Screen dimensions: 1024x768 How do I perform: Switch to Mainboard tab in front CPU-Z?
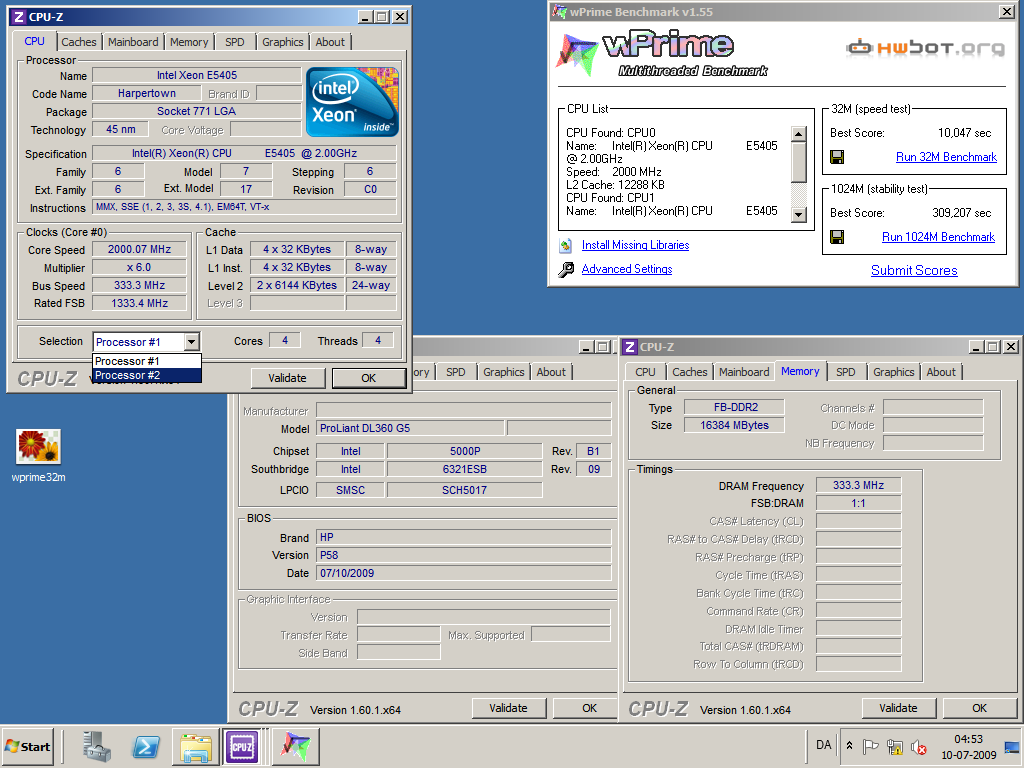pos(133,42)
